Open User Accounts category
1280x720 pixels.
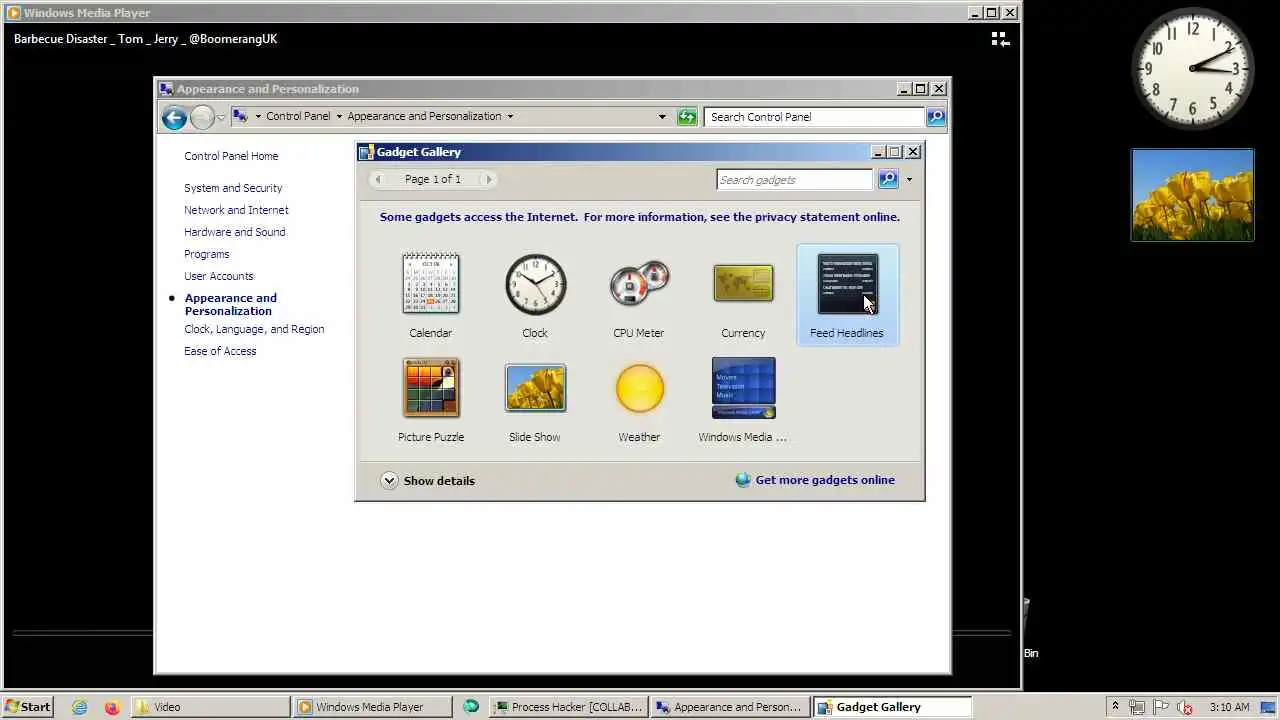pos(219,276)
